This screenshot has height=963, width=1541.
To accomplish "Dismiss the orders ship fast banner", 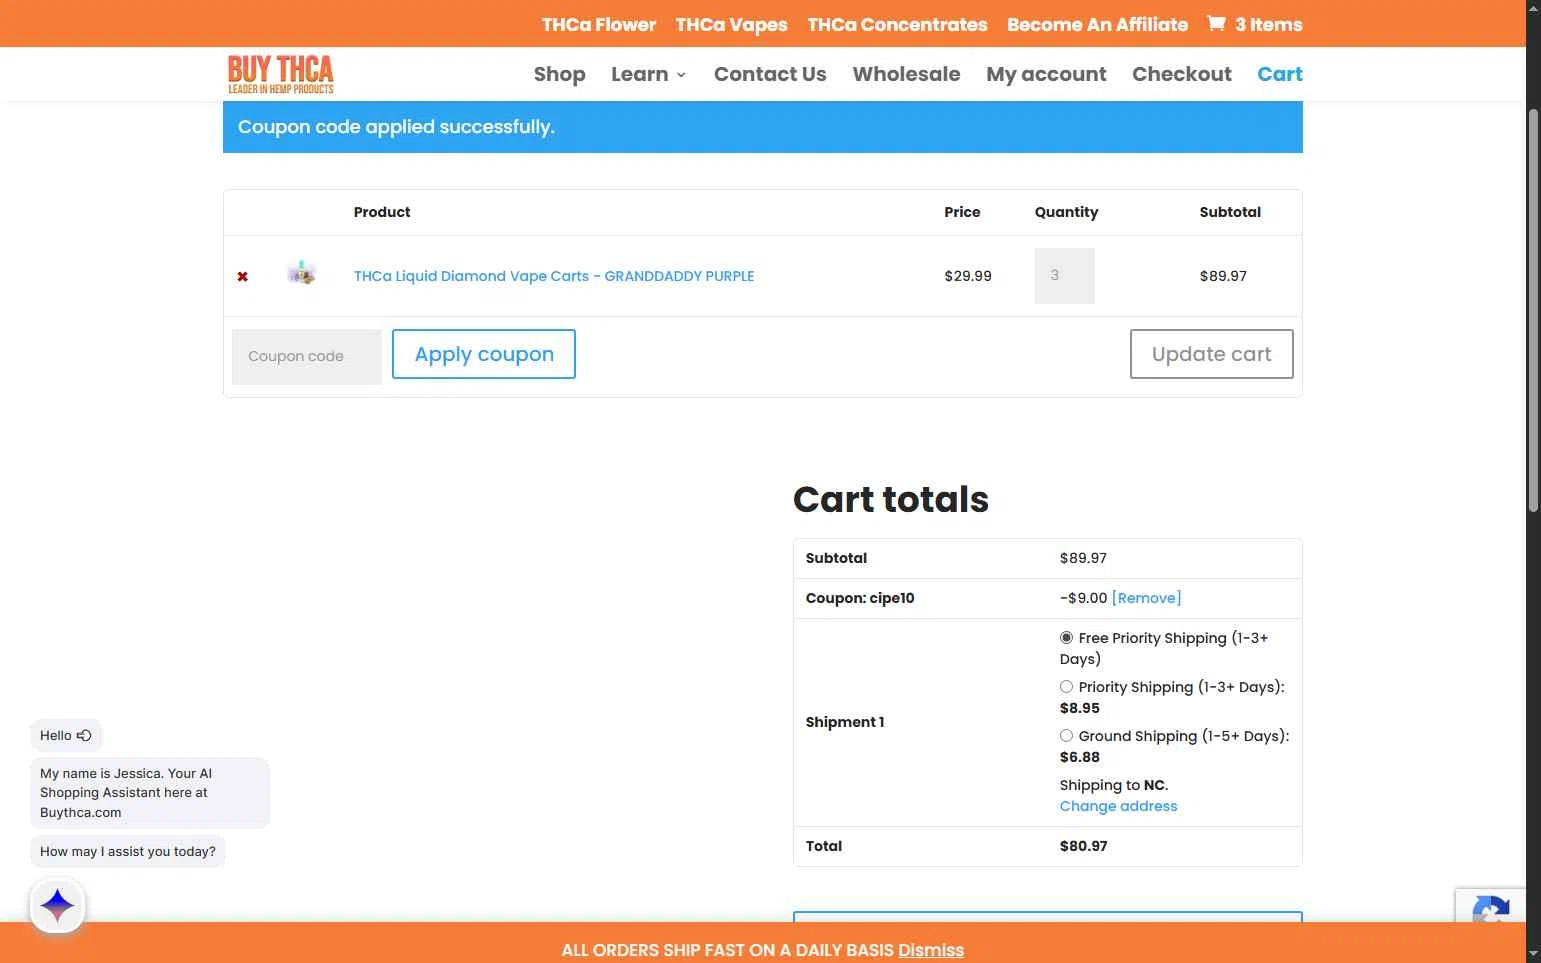I will pyautogui.click(x=931, y=950).
